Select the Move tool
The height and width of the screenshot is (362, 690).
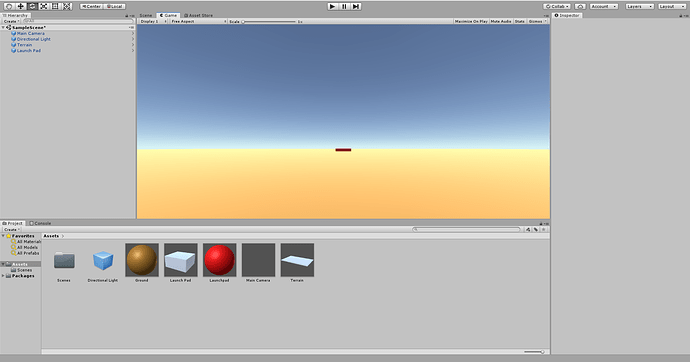click(20, 6)
